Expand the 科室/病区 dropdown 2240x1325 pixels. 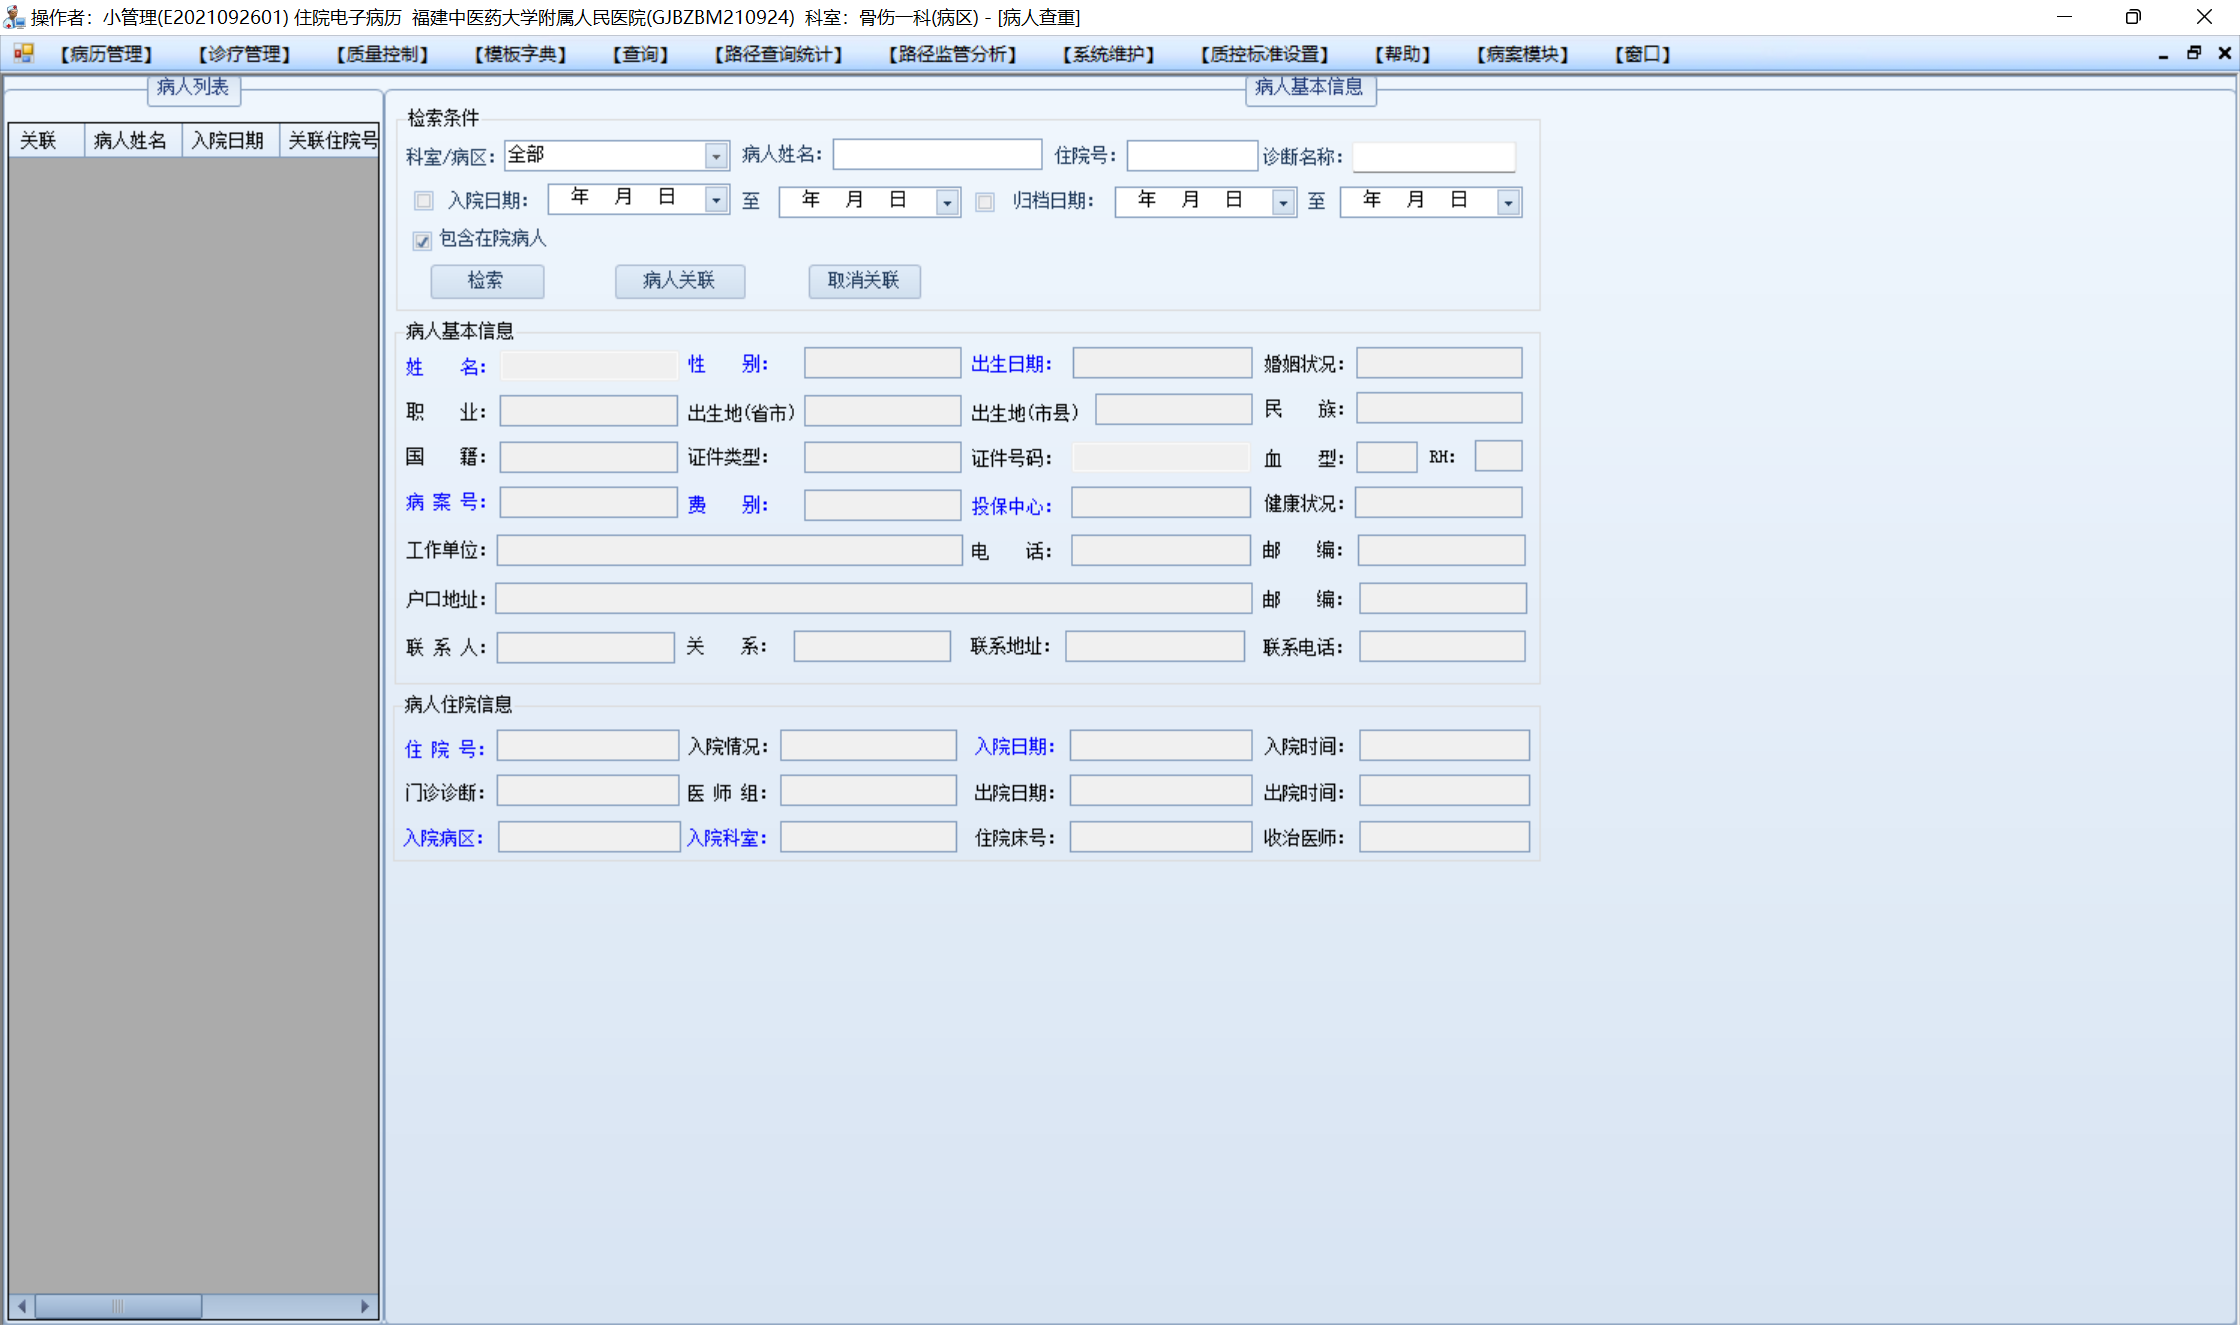pos(715,156)
